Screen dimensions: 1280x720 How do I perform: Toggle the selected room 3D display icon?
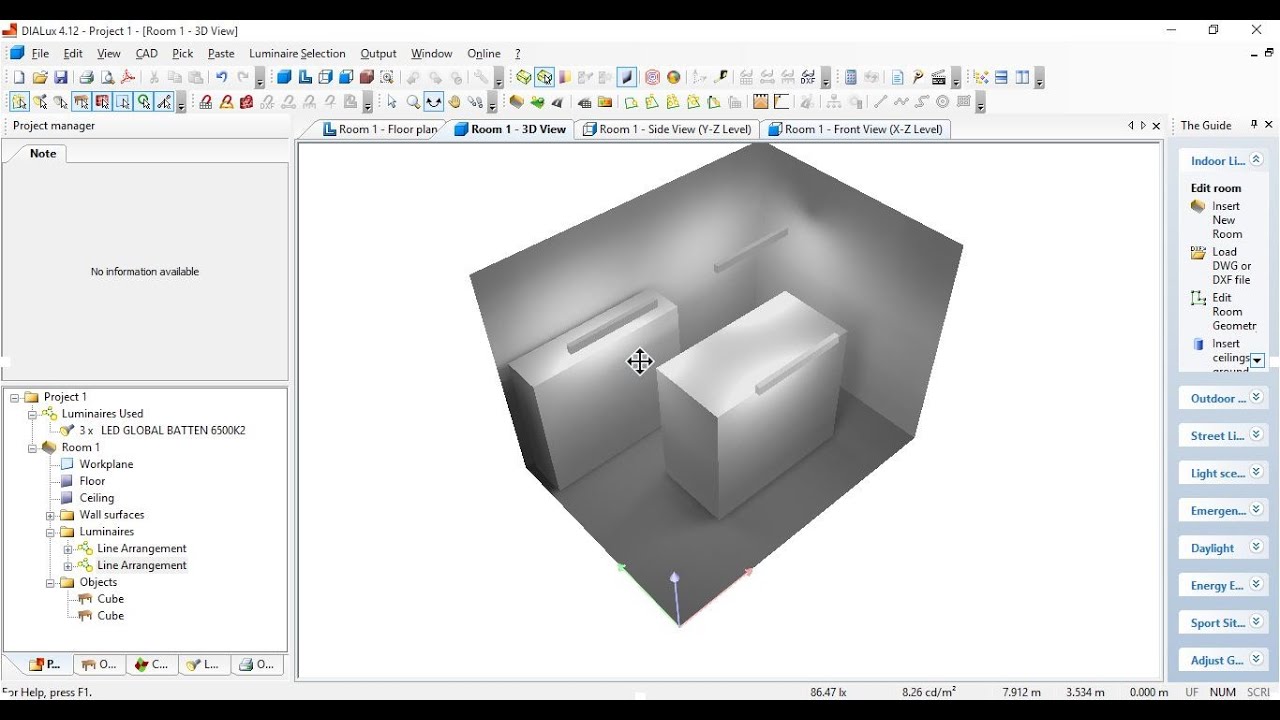pyautogui.click(x=544, y=77)
